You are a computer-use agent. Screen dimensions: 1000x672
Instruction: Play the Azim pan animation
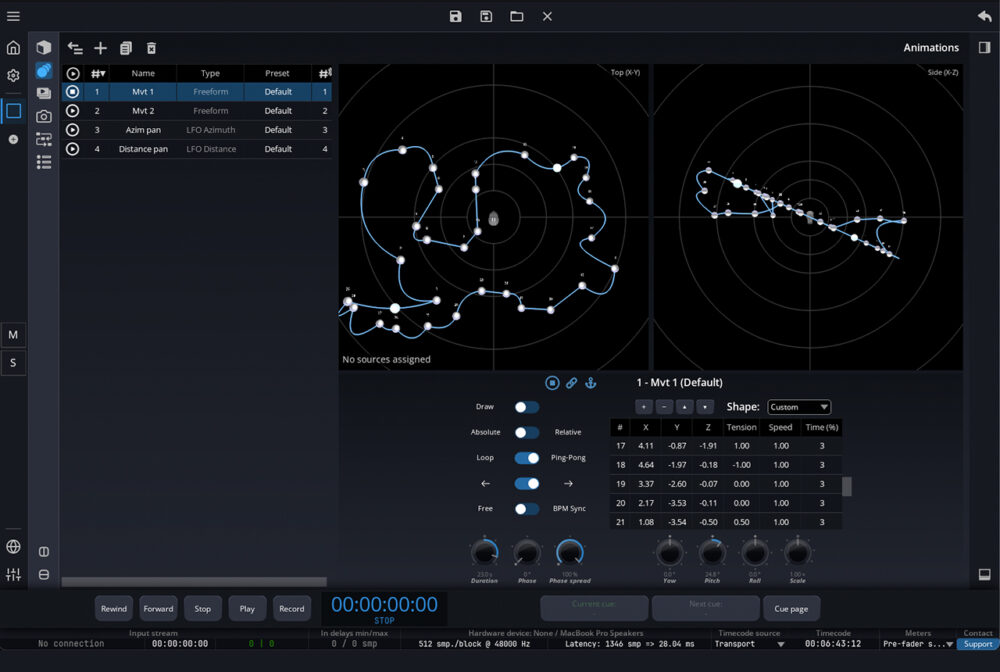click(73, 130)
